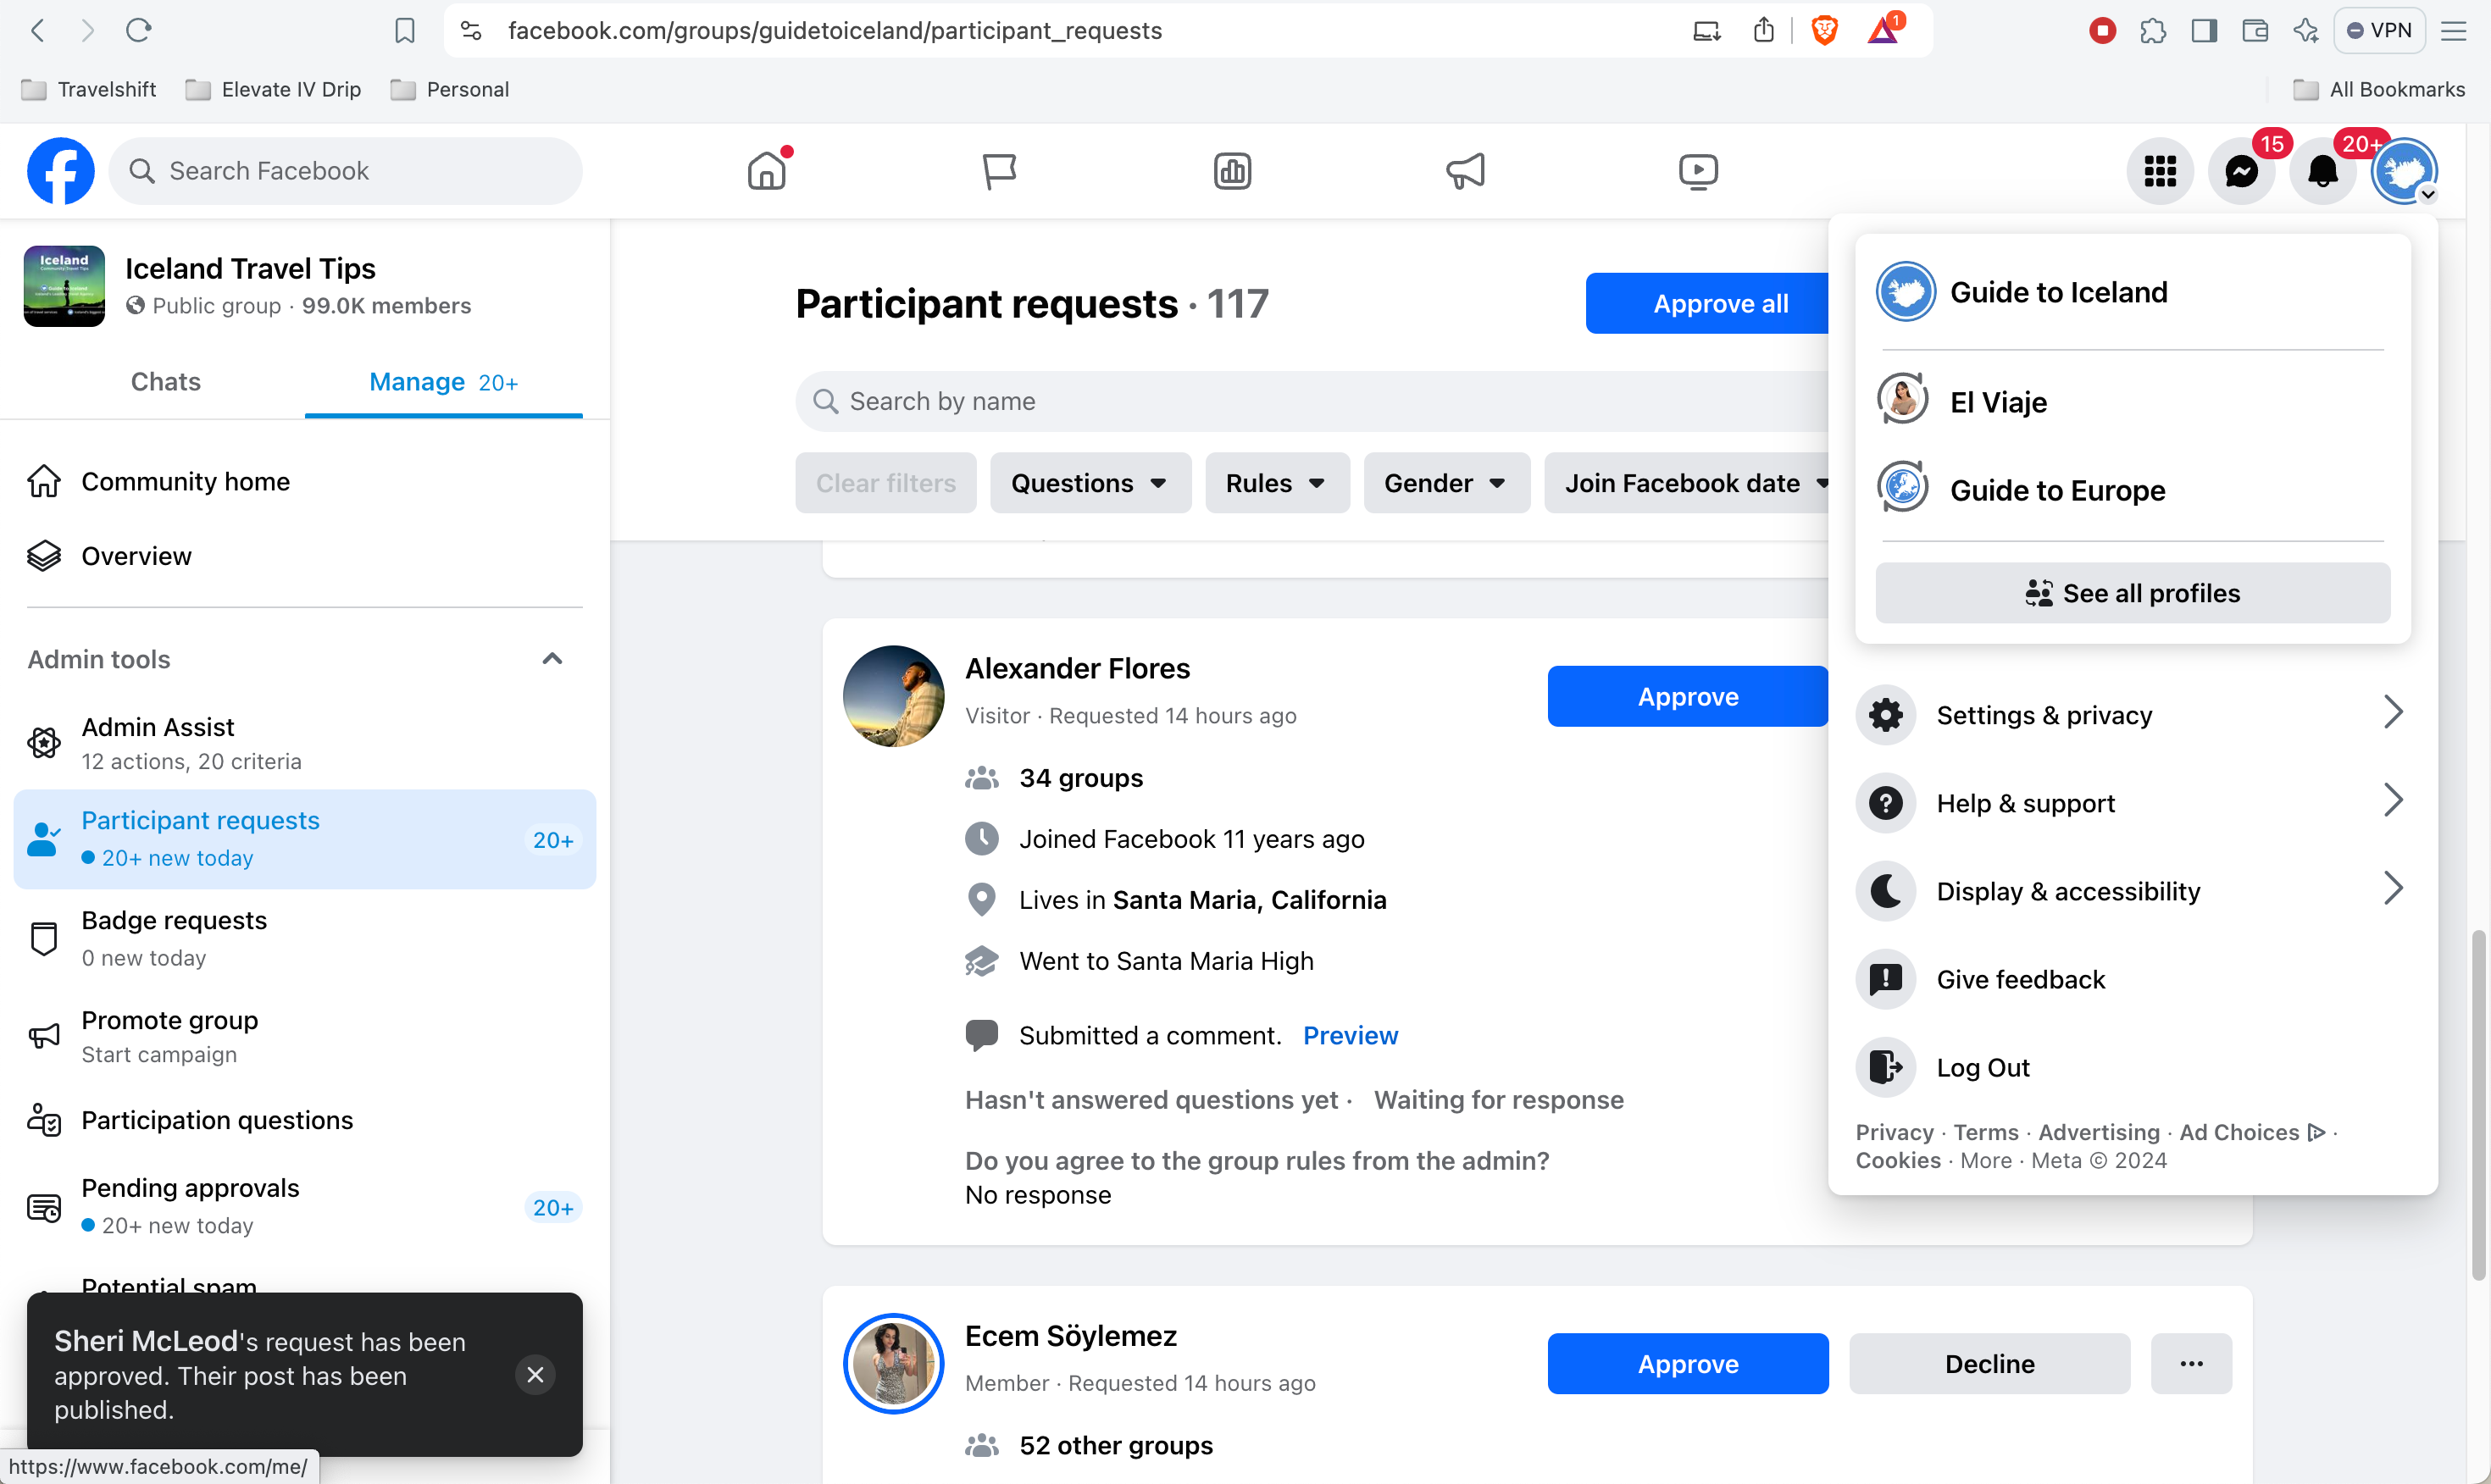
Task: Switch profile to El Viaje
Action: pyautogui.click(x=2133, y=401)
